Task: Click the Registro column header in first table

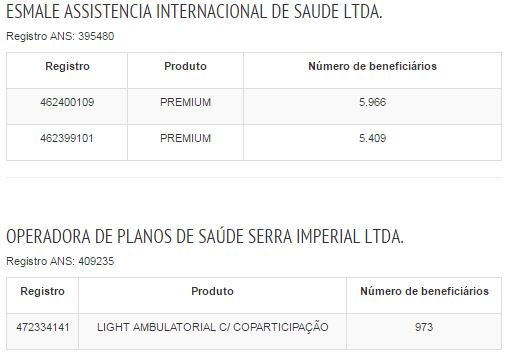Action: 67,66
